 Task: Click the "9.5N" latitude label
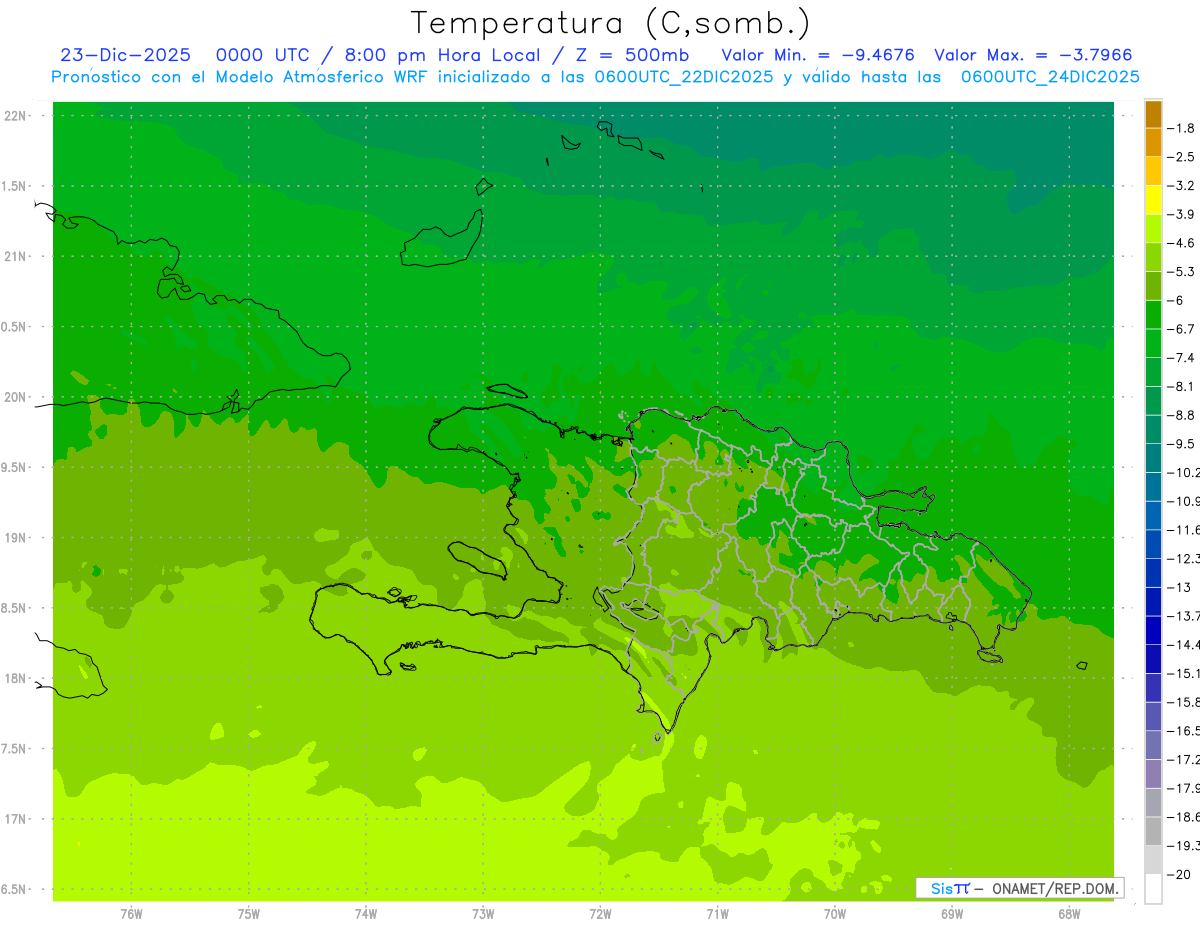click(15, 468)
